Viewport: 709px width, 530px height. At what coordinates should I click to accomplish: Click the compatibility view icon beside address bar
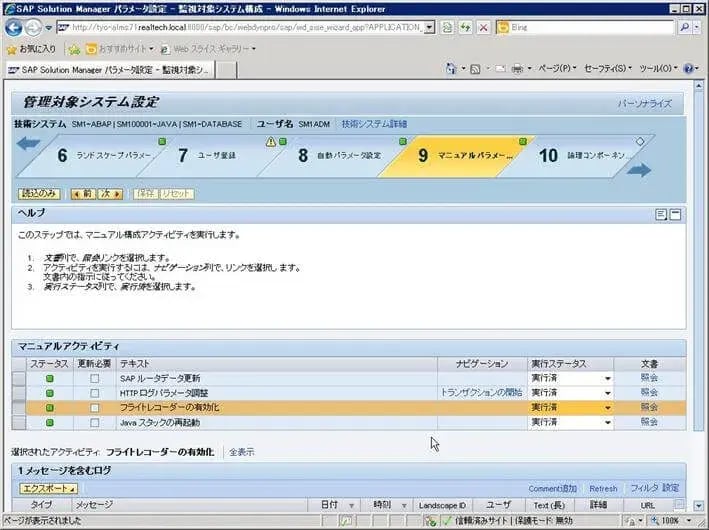[447, 28]
